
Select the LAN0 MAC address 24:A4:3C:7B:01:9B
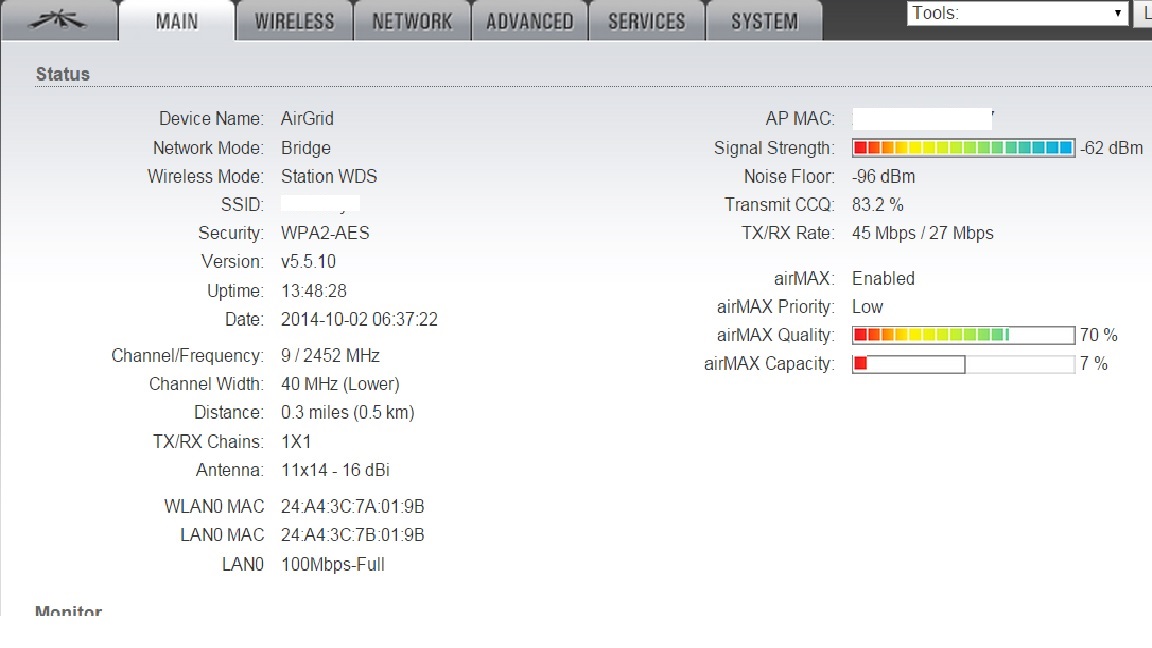353,535
